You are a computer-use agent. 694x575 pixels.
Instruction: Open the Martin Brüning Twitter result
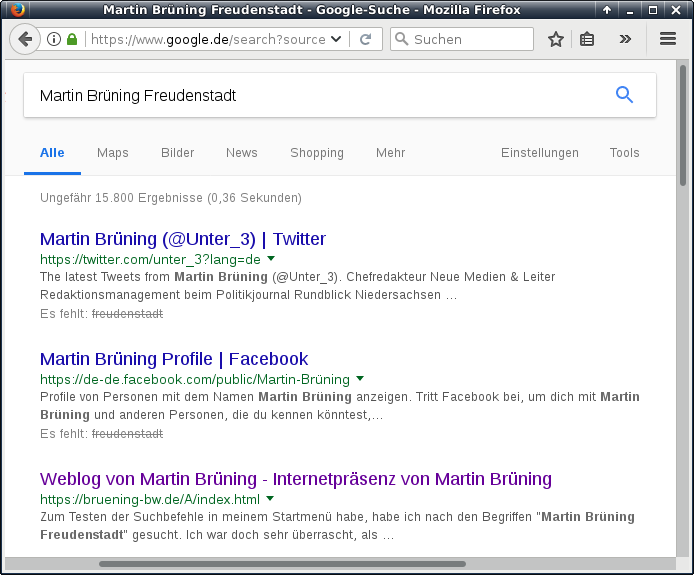(183, 239)
